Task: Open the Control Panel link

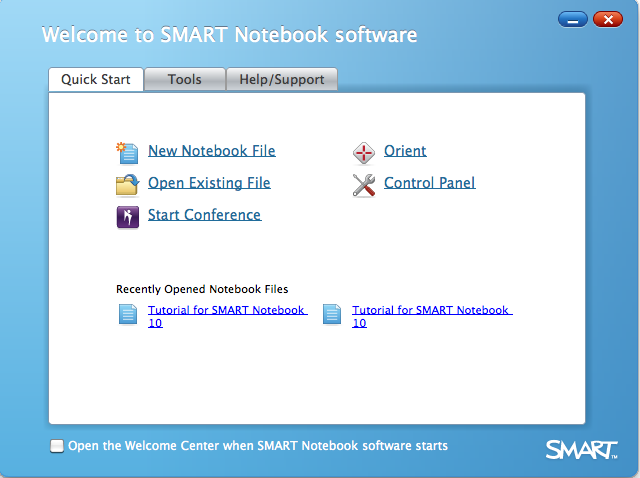Action: pyautogui.click(x=429, y=183)
